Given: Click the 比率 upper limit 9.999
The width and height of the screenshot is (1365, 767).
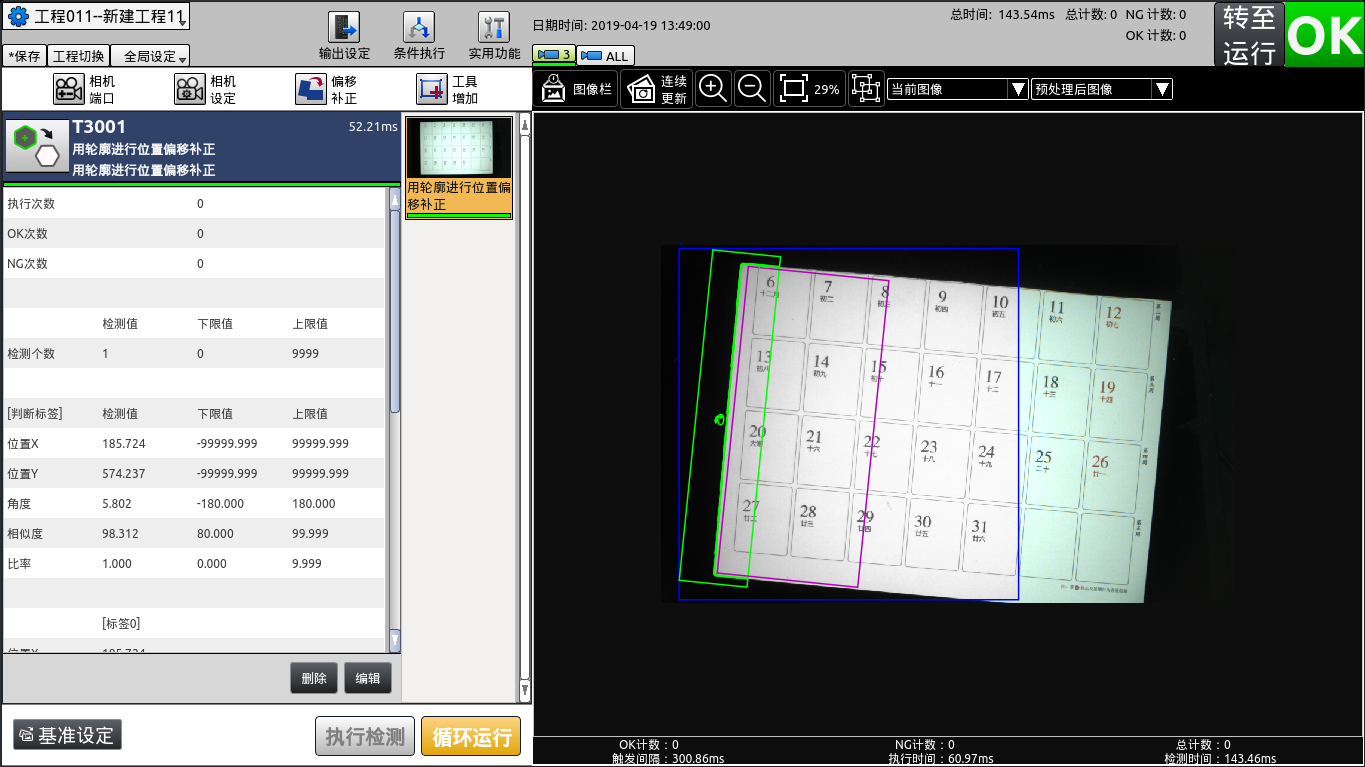Looking at the screenshot, I should pyautogui.click(x=307, y=564).
